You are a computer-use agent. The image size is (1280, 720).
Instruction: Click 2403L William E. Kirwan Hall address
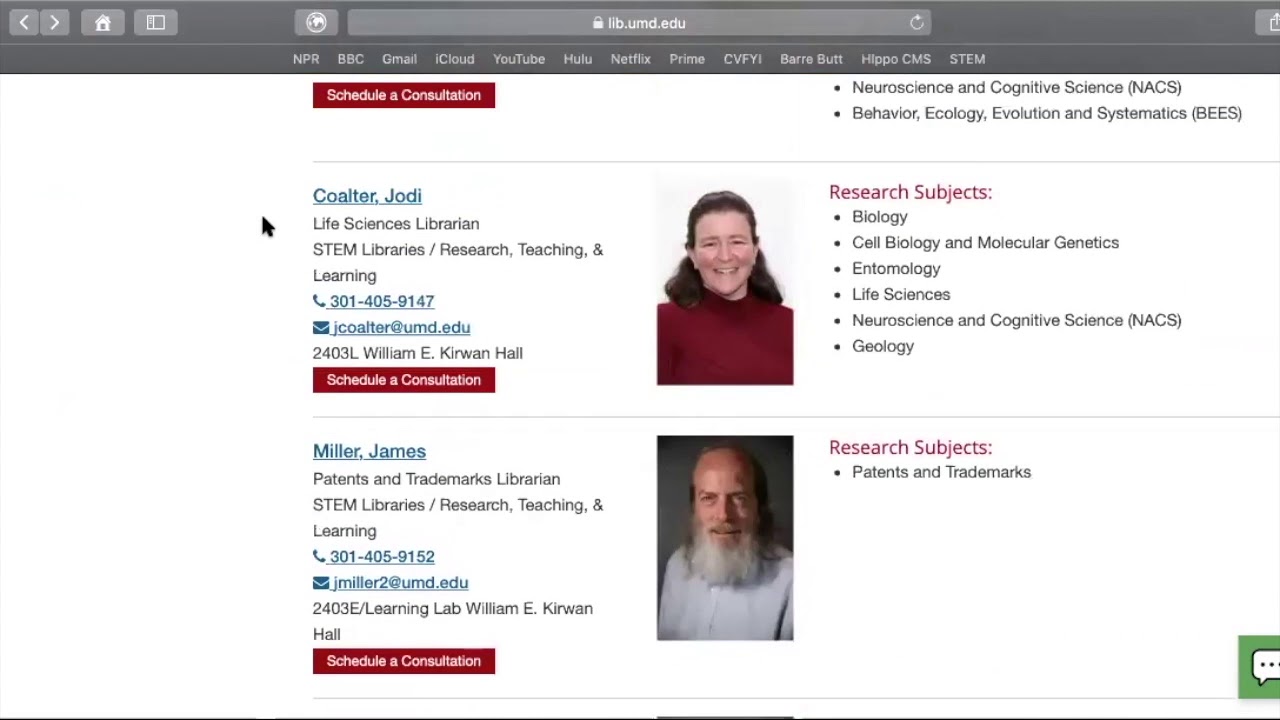418,353
